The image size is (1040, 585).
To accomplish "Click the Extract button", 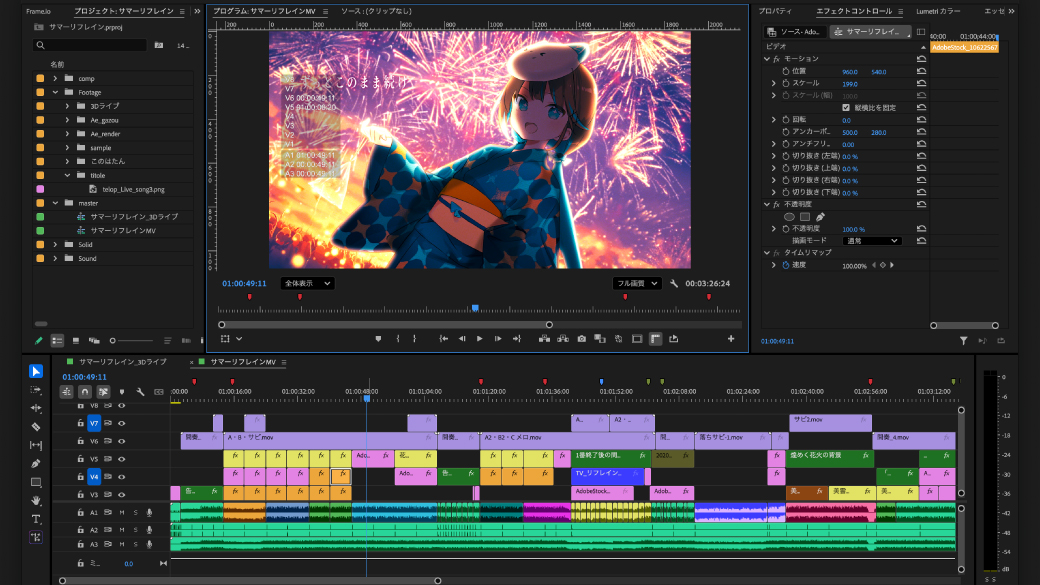I will (563, 339).
